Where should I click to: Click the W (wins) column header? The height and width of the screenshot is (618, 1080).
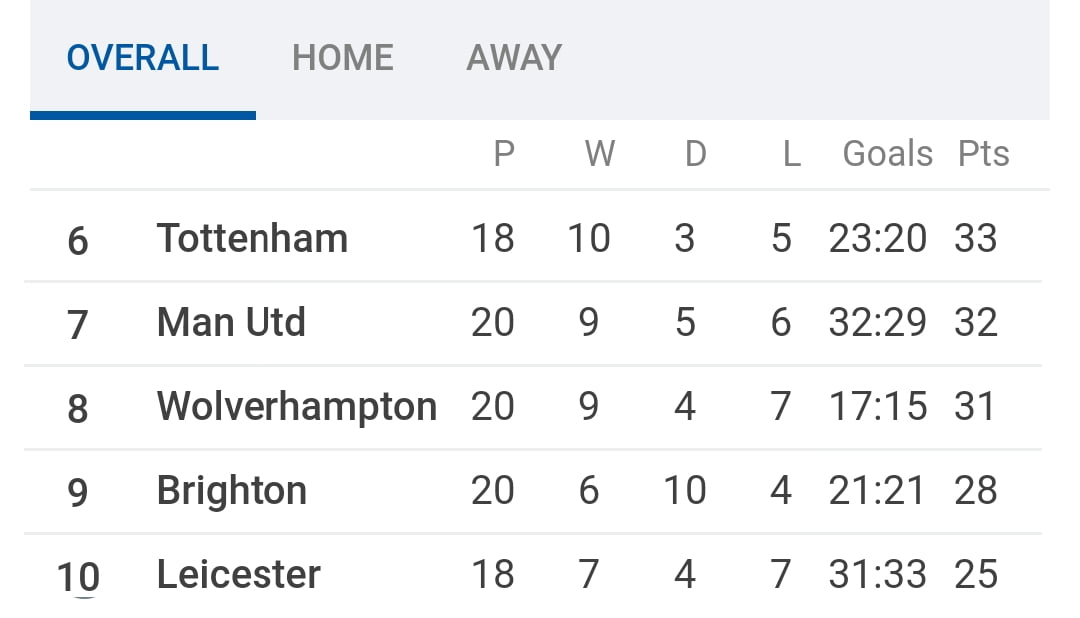pos(599,154)
